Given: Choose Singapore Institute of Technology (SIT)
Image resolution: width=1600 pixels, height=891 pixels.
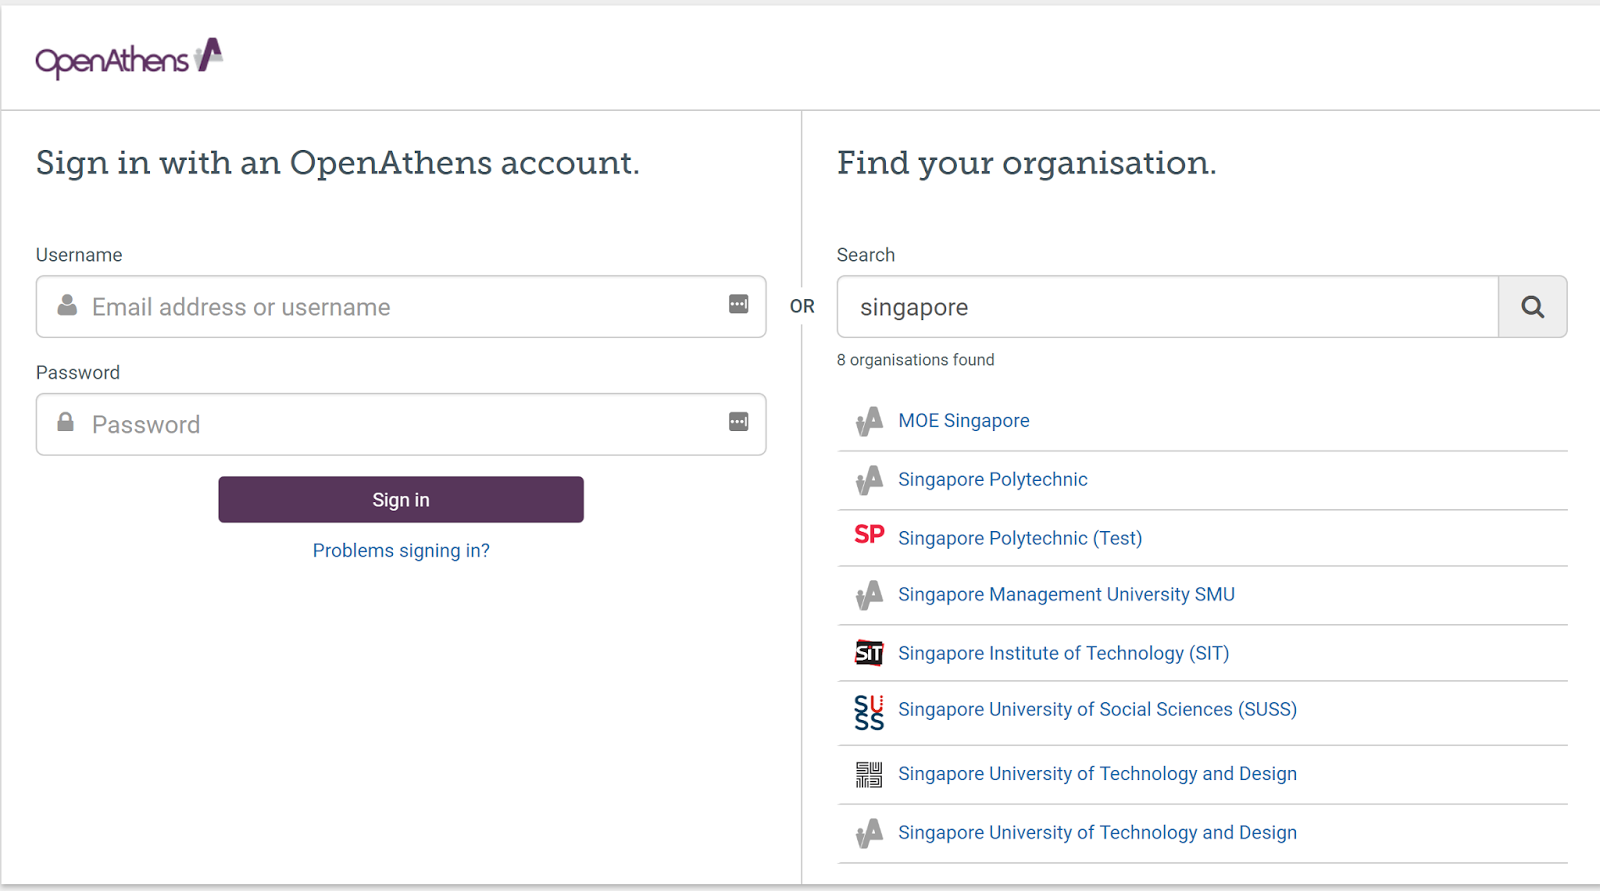Looking at the screenshot, I should [1063, 653].
